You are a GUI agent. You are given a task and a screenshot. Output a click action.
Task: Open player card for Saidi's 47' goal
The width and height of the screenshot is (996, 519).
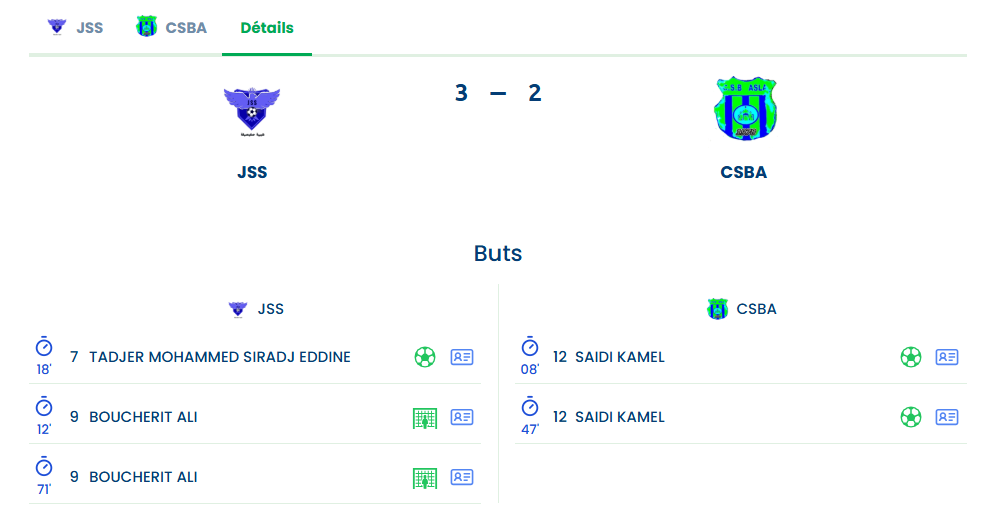pyautogui.click(x=947, y=417)
